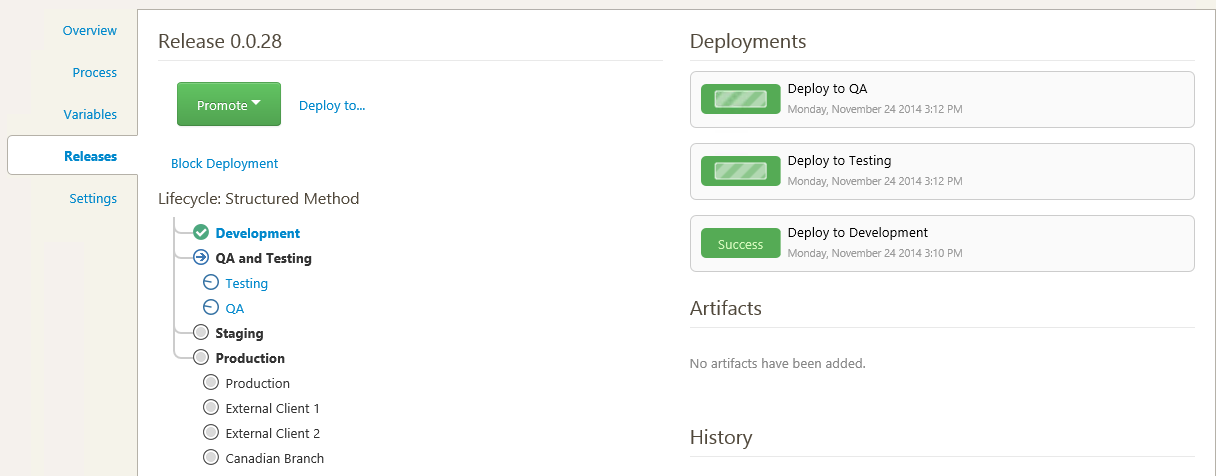Select the Development lifecycle phase link
Image resolution: width=1216 pixels, height=476 pixels.
pyautogui.click(x=257, y=233)
